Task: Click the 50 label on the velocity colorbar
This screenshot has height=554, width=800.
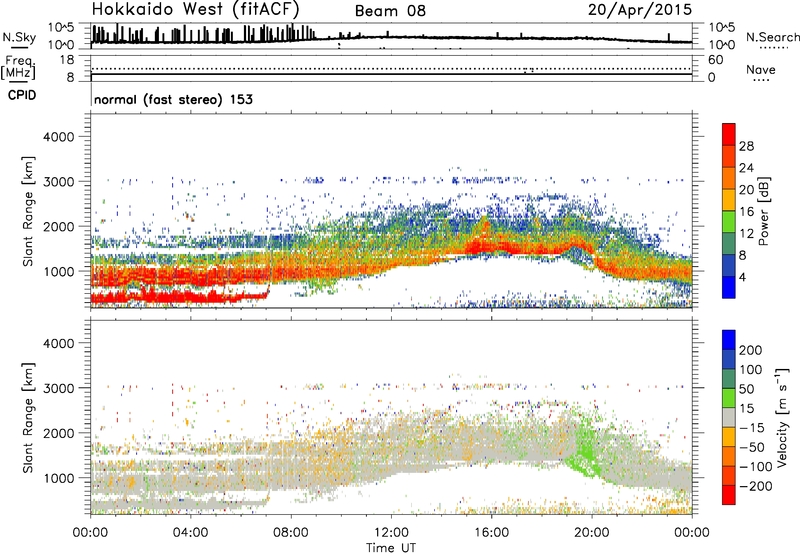Action: point(746,389)
